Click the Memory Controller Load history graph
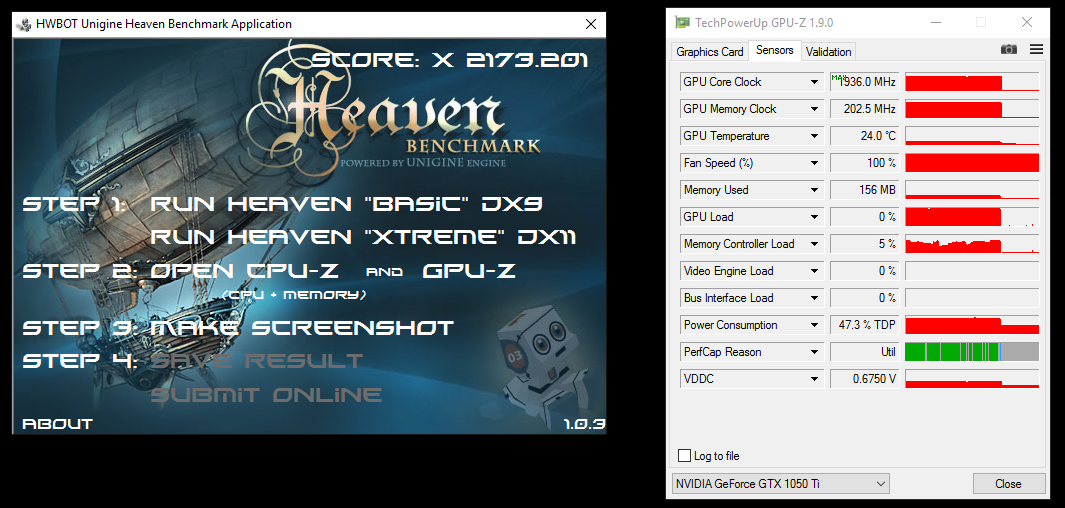1065x508 pixels. (972, 244)
